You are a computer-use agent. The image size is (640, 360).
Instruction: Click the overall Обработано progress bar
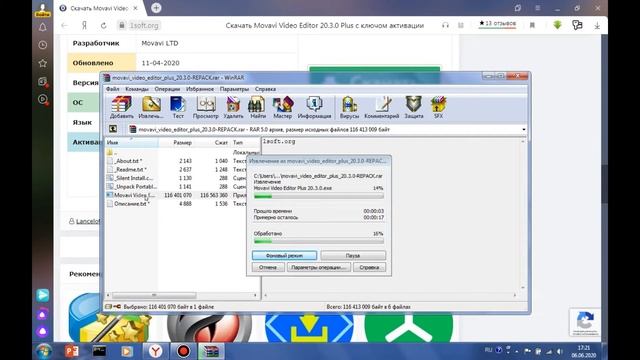coord(318,241)
